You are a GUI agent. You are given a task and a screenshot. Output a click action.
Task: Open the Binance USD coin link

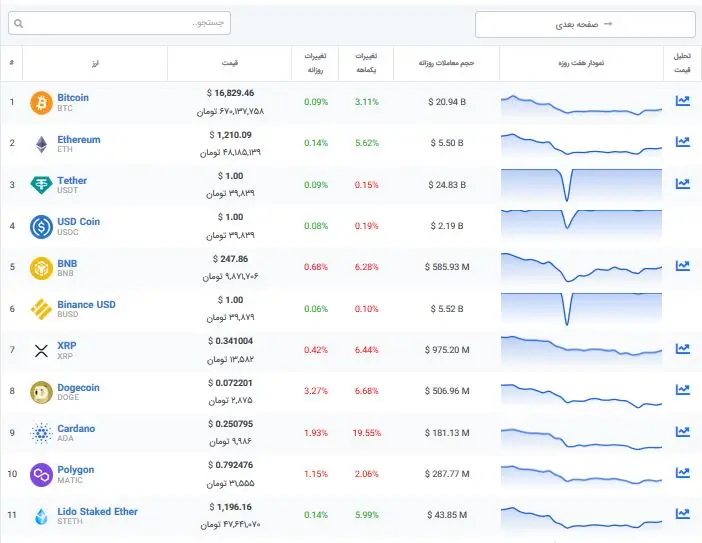(x=86, y=305)
